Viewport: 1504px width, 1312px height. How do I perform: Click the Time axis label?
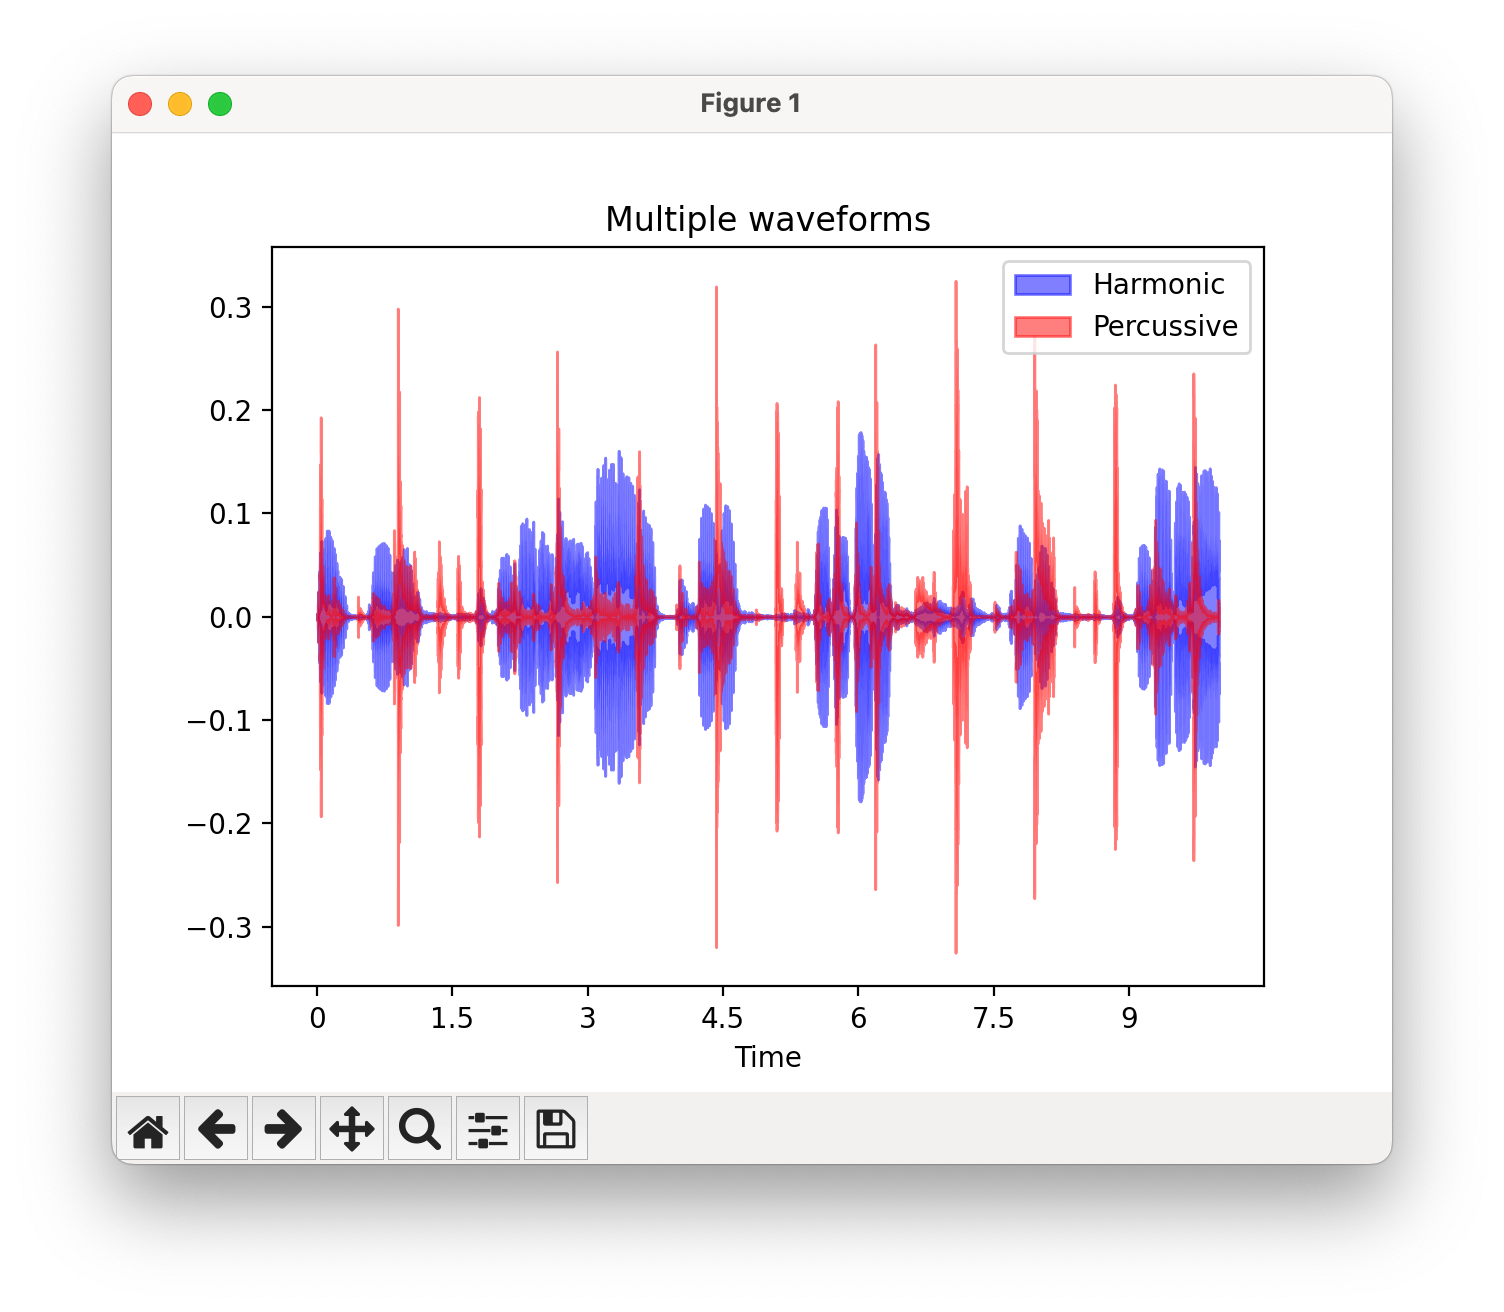point(767,1057)
